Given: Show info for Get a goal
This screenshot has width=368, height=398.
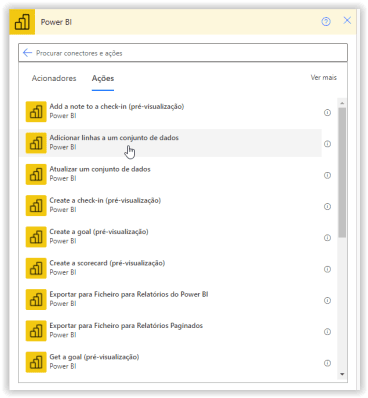Looking at the screenshot, I should coord(327,363).
